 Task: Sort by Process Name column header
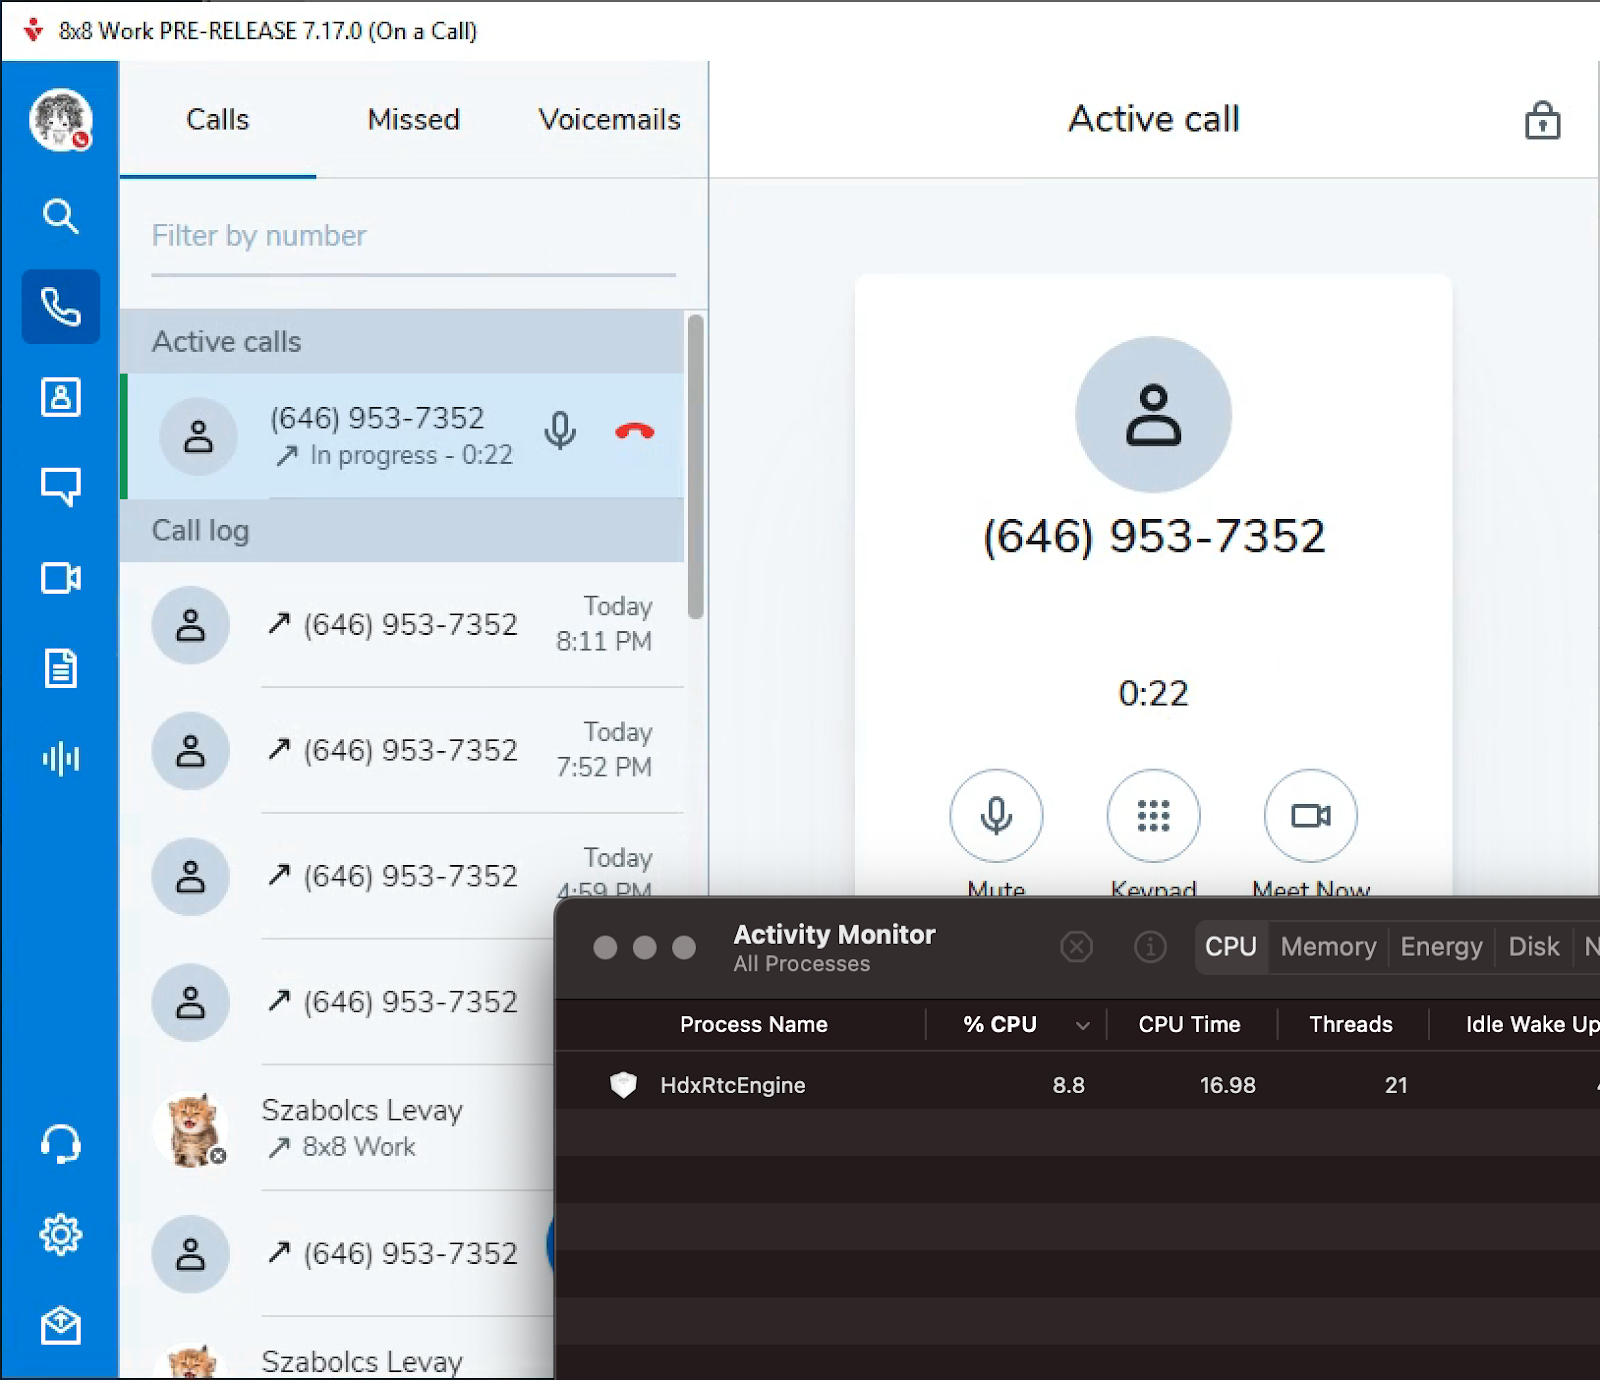tap(754, 1024)
